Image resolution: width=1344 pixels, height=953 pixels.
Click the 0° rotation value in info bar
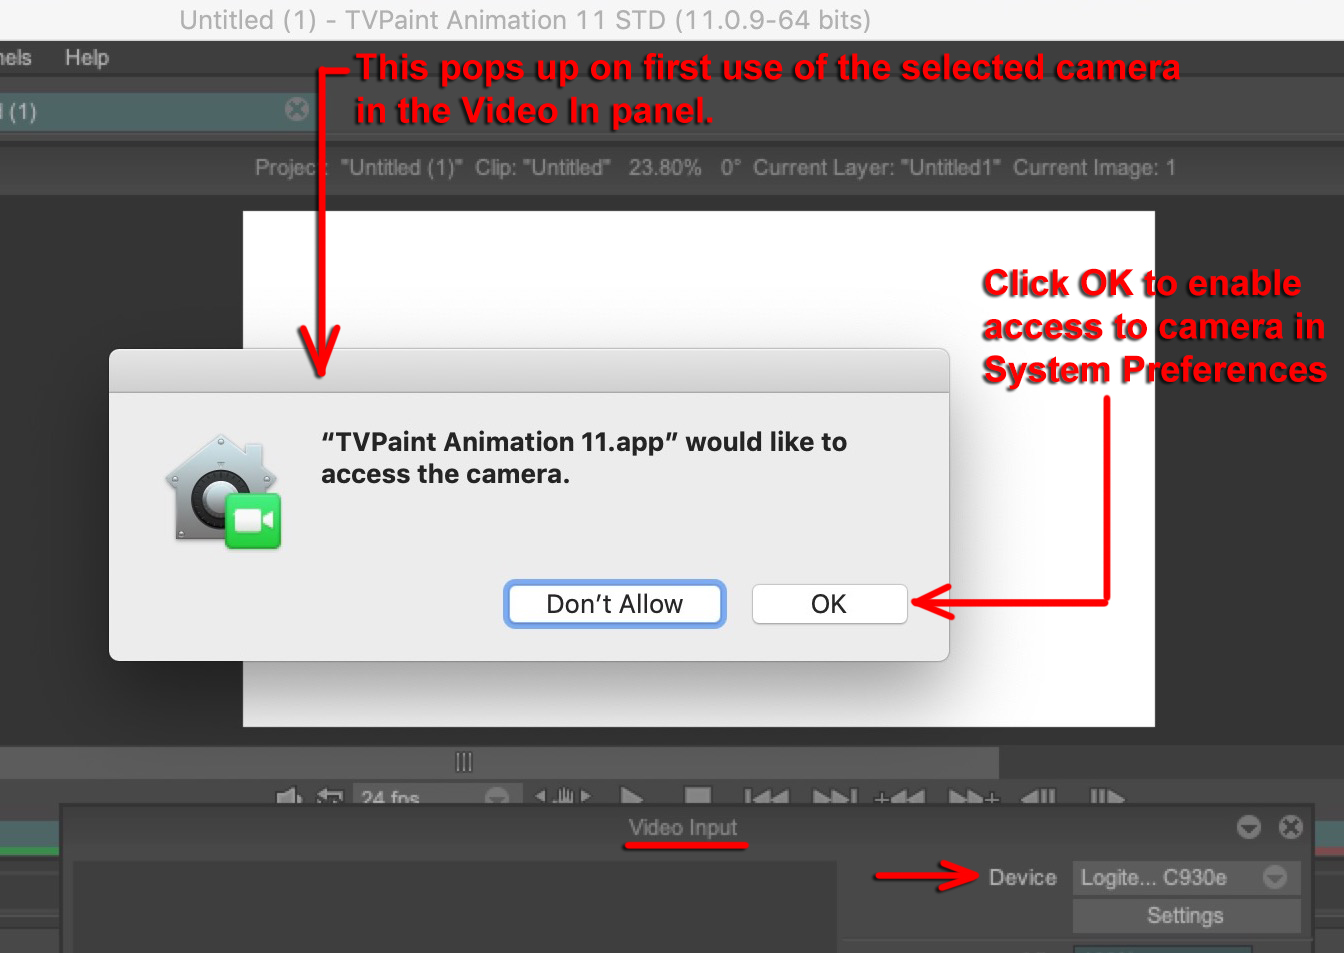point(731,167)
